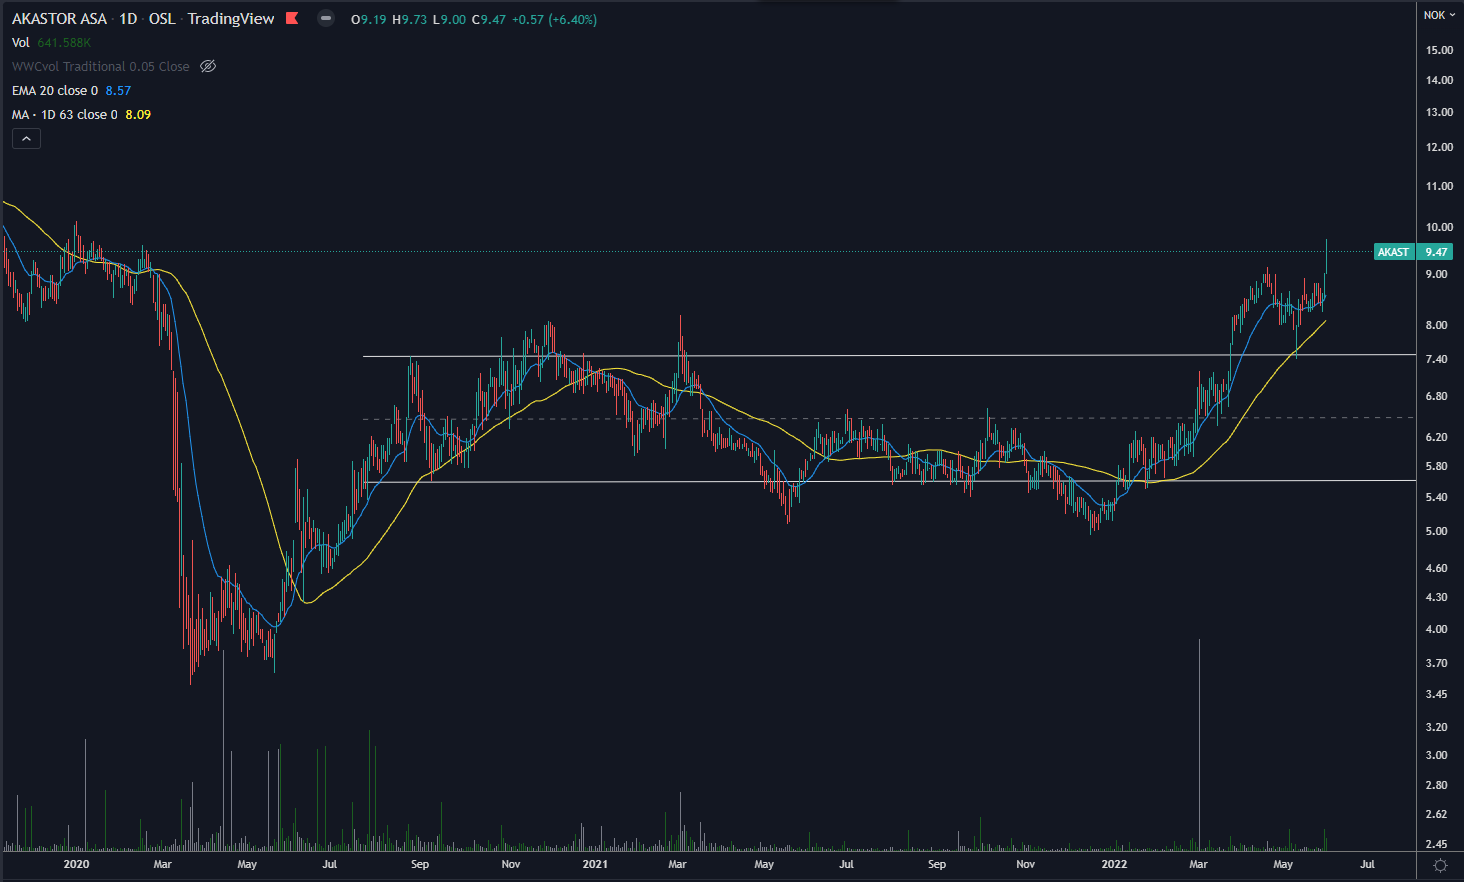Image resolution: width=1464 pixels, height=882 pixels.
Task: Click the red flag icon beside TradingView
Action: (292, 18)
